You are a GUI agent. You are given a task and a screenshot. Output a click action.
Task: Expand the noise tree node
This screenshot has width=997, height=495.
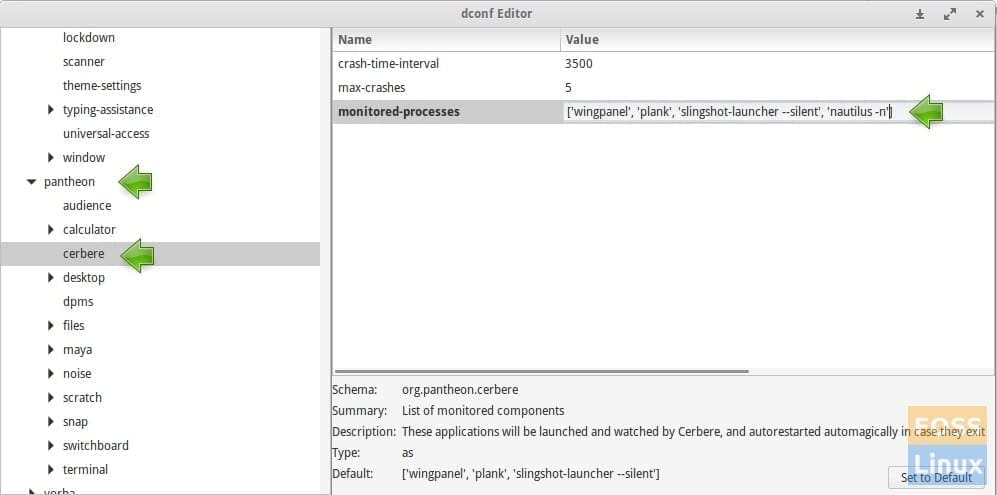(51, 373)
